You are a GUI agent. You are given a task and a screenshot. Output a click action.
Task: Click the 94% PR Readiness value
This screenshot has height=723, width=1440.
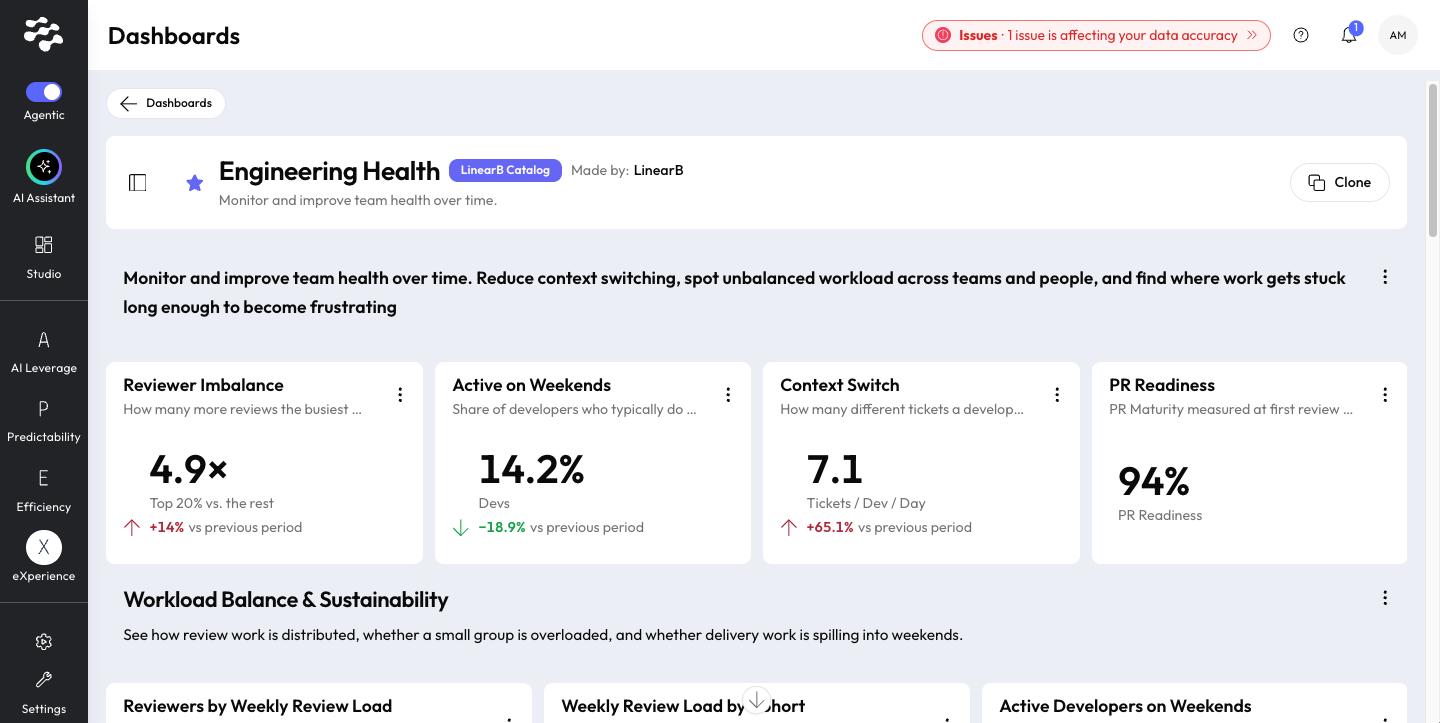click(x=1154, y=482)
